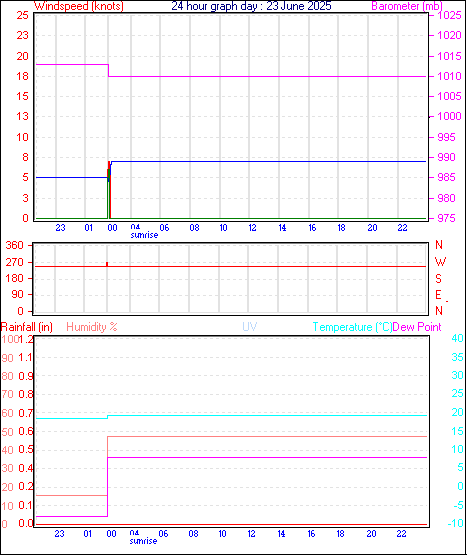Click the "UV" legend label
Screen dimensions: 467x559
[250, 327]
